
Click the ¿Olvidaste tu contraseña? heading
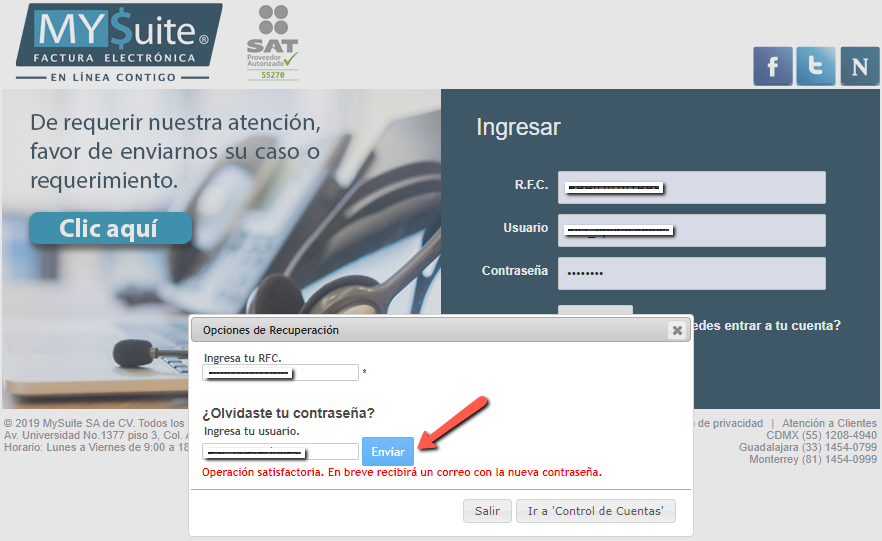(289, 413)
